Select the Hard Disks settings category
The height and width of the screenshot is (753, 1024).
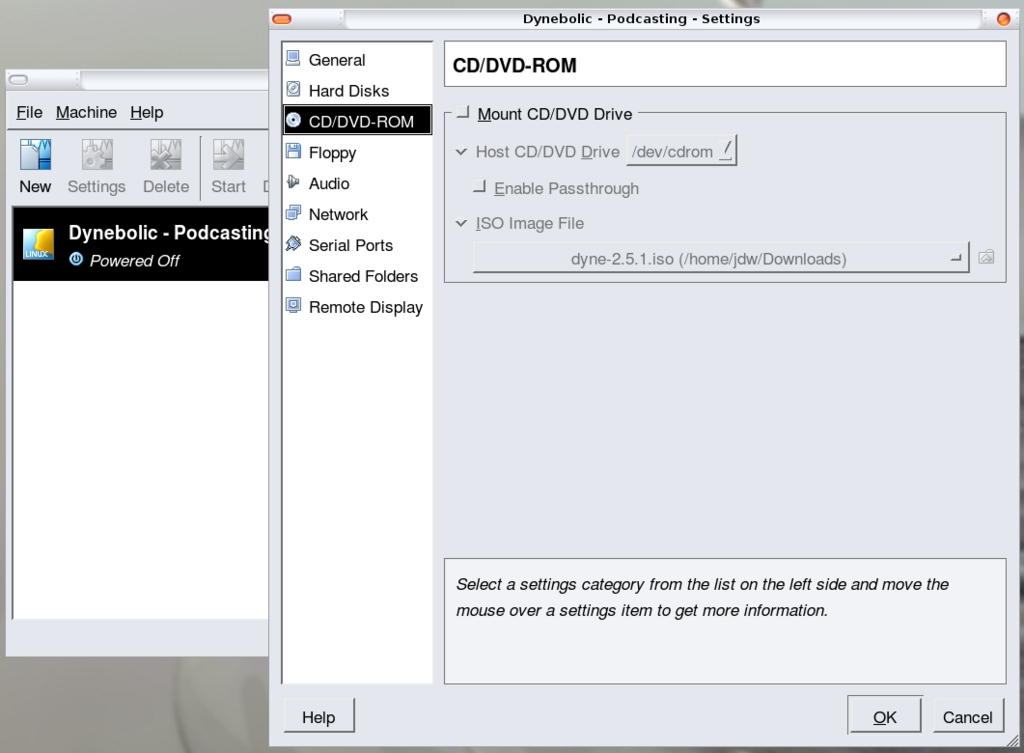point(348,91)
